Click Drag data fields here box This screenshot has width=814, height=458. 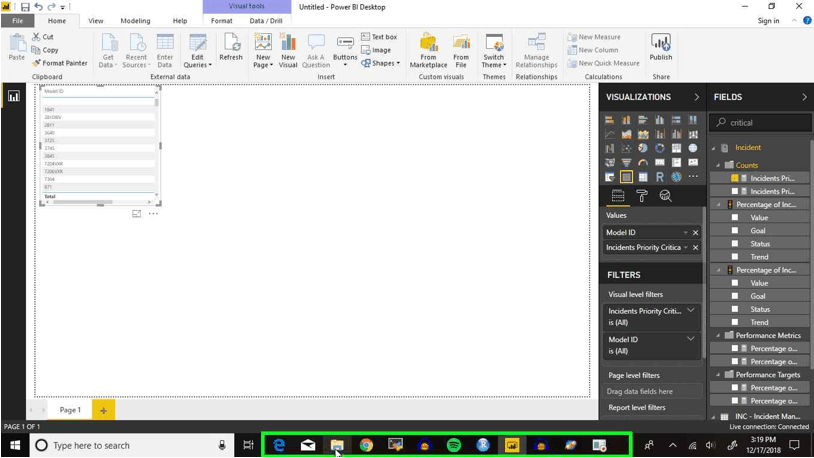click(x=653, y=392)
